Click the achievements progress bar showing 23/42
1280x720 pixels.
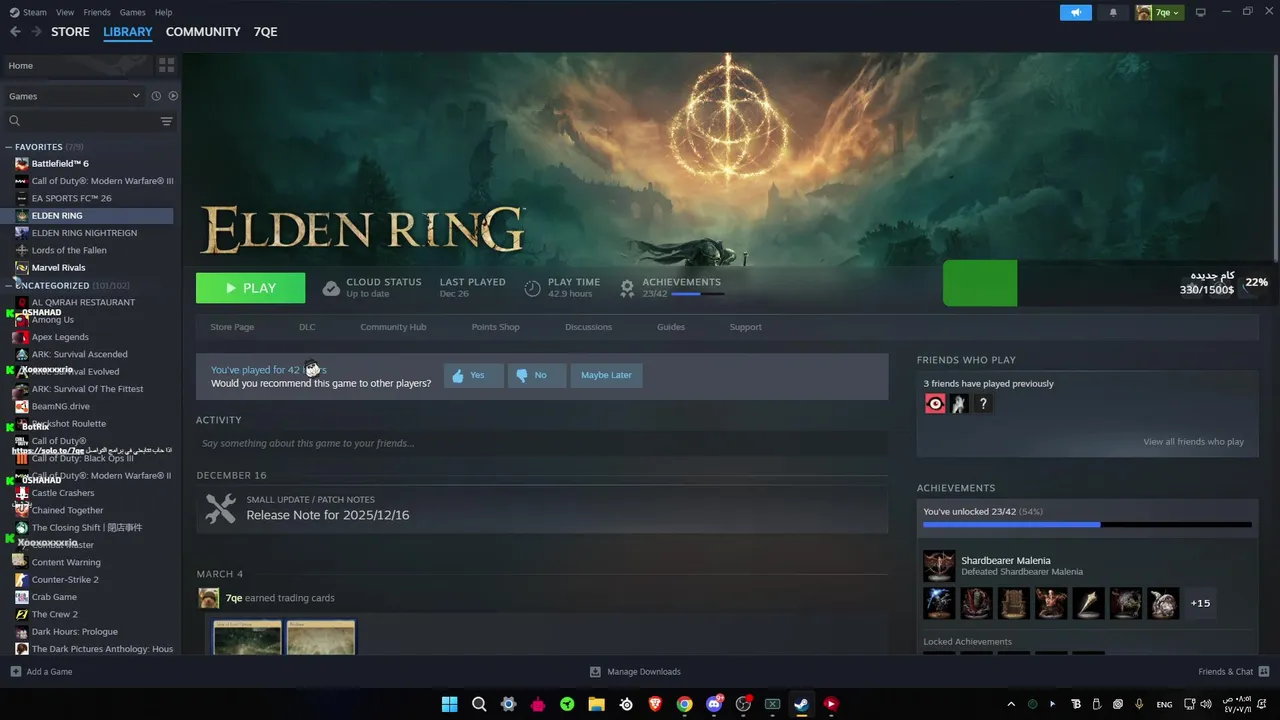1087,524
